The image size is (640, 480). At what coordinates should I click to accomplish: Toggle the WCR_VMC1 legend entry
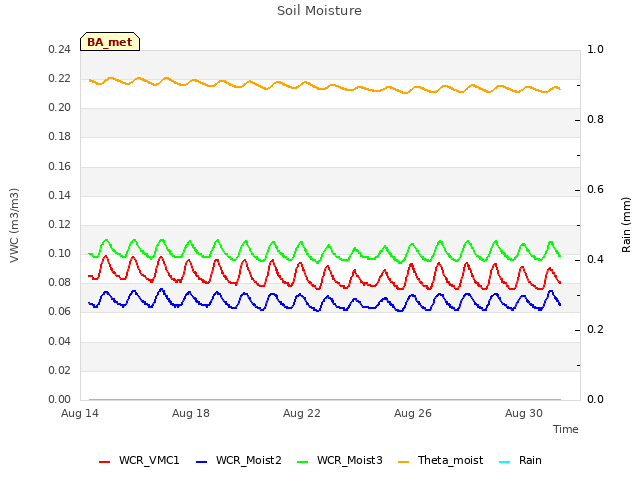point(139,461)
